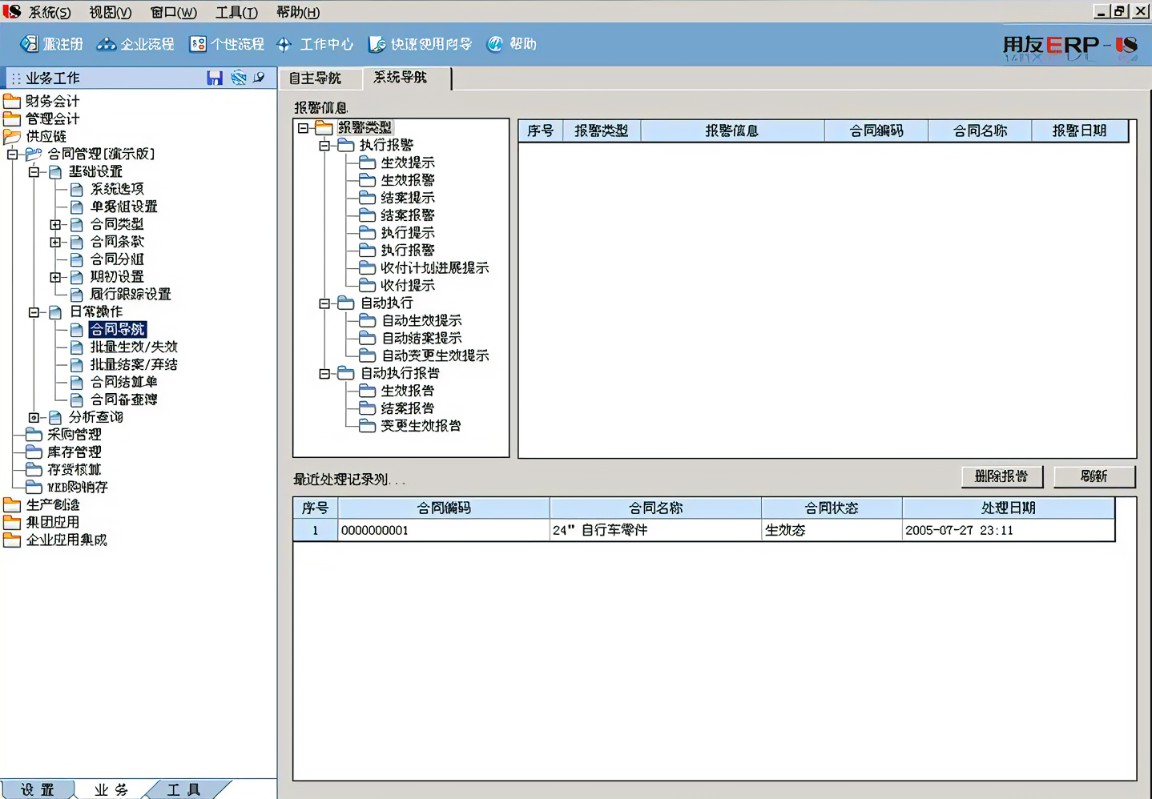Collapse the 自动执行 node
The image size is (1152, 799).
(324, 303)
